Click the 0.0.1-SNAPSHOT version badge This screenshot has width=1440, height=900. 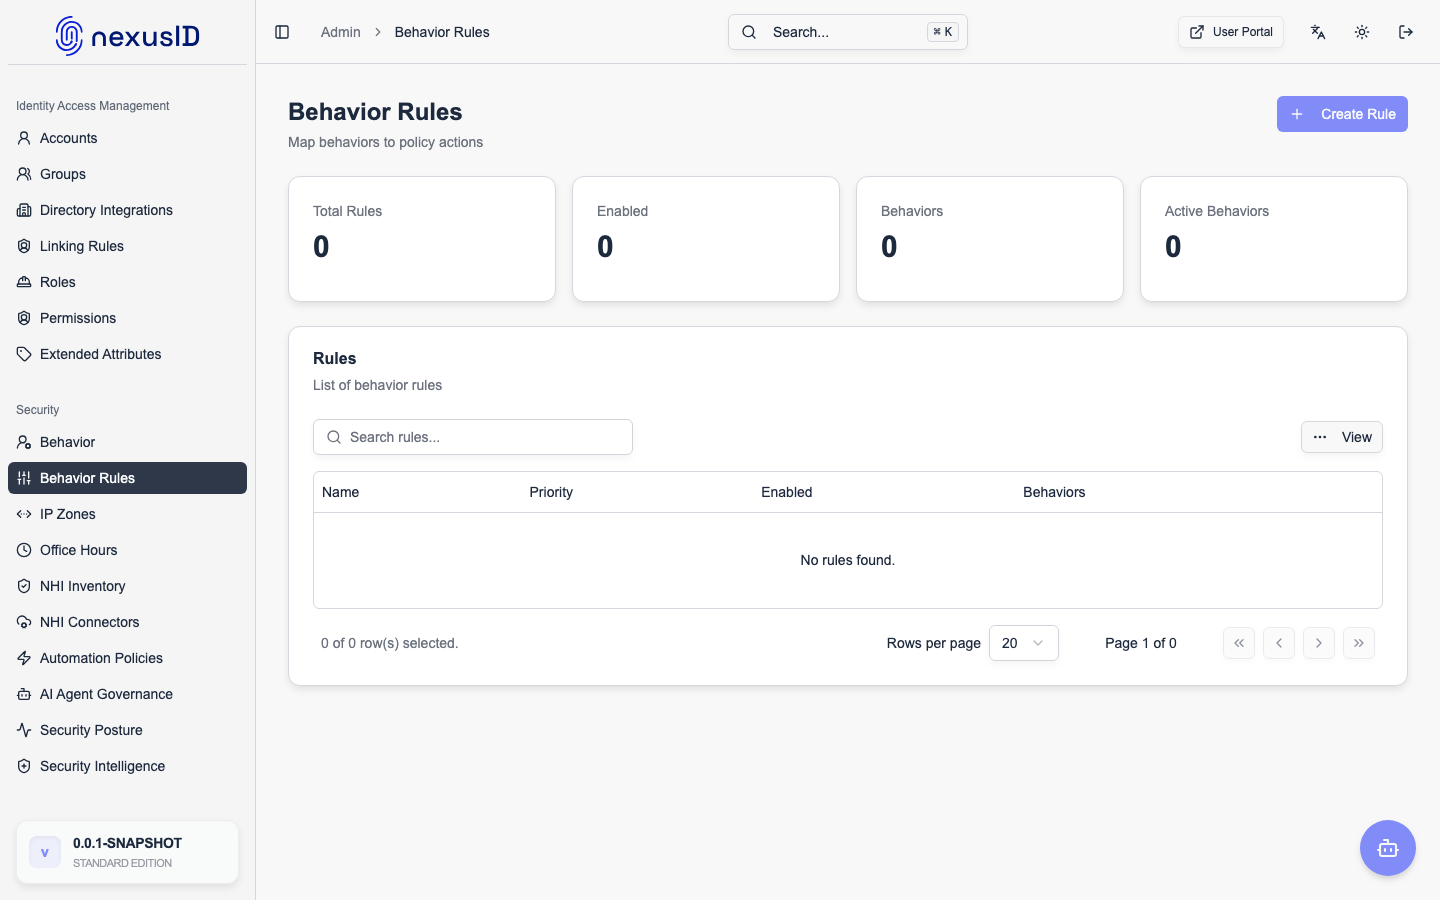click(x=127, y=852)
